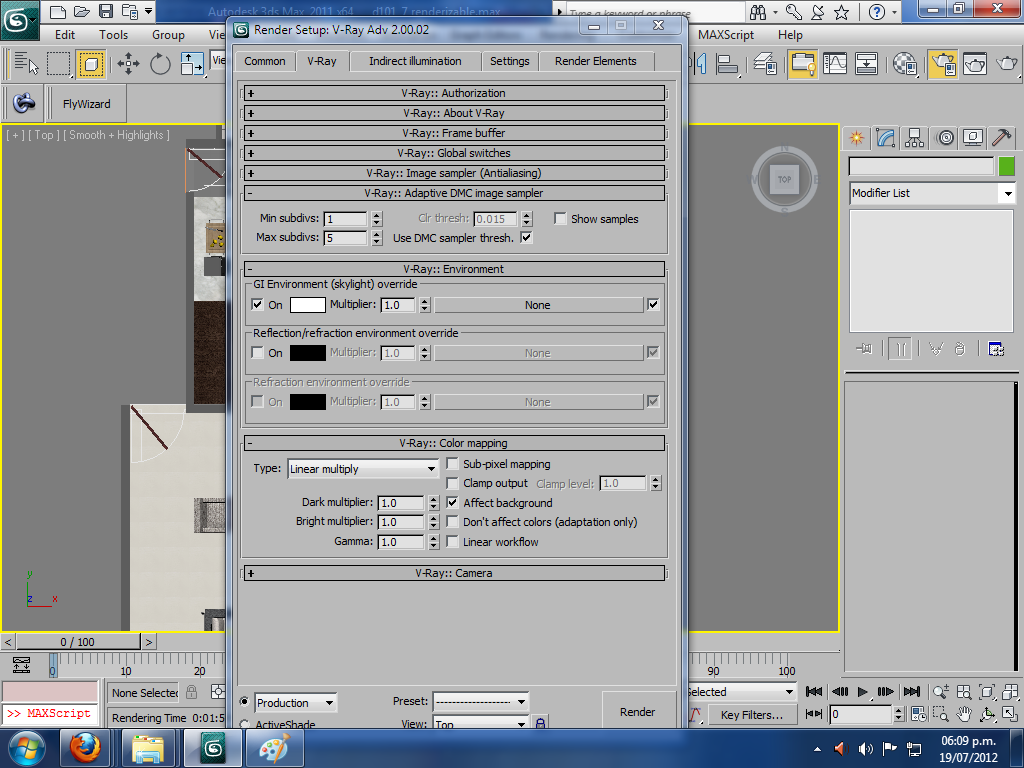
Task: Toggle Use DMC sampler thresh checkbox
Action: click(x=526, y=238)
